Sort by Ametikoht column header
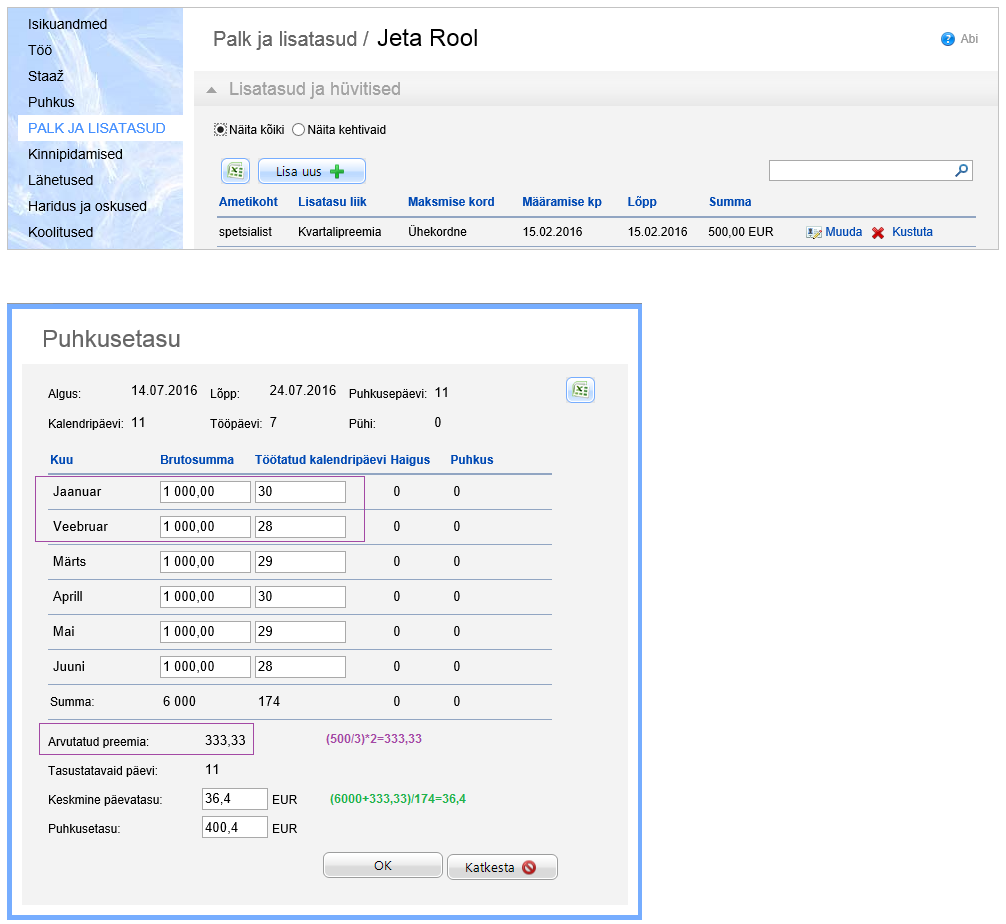 (x=248, y=201)
